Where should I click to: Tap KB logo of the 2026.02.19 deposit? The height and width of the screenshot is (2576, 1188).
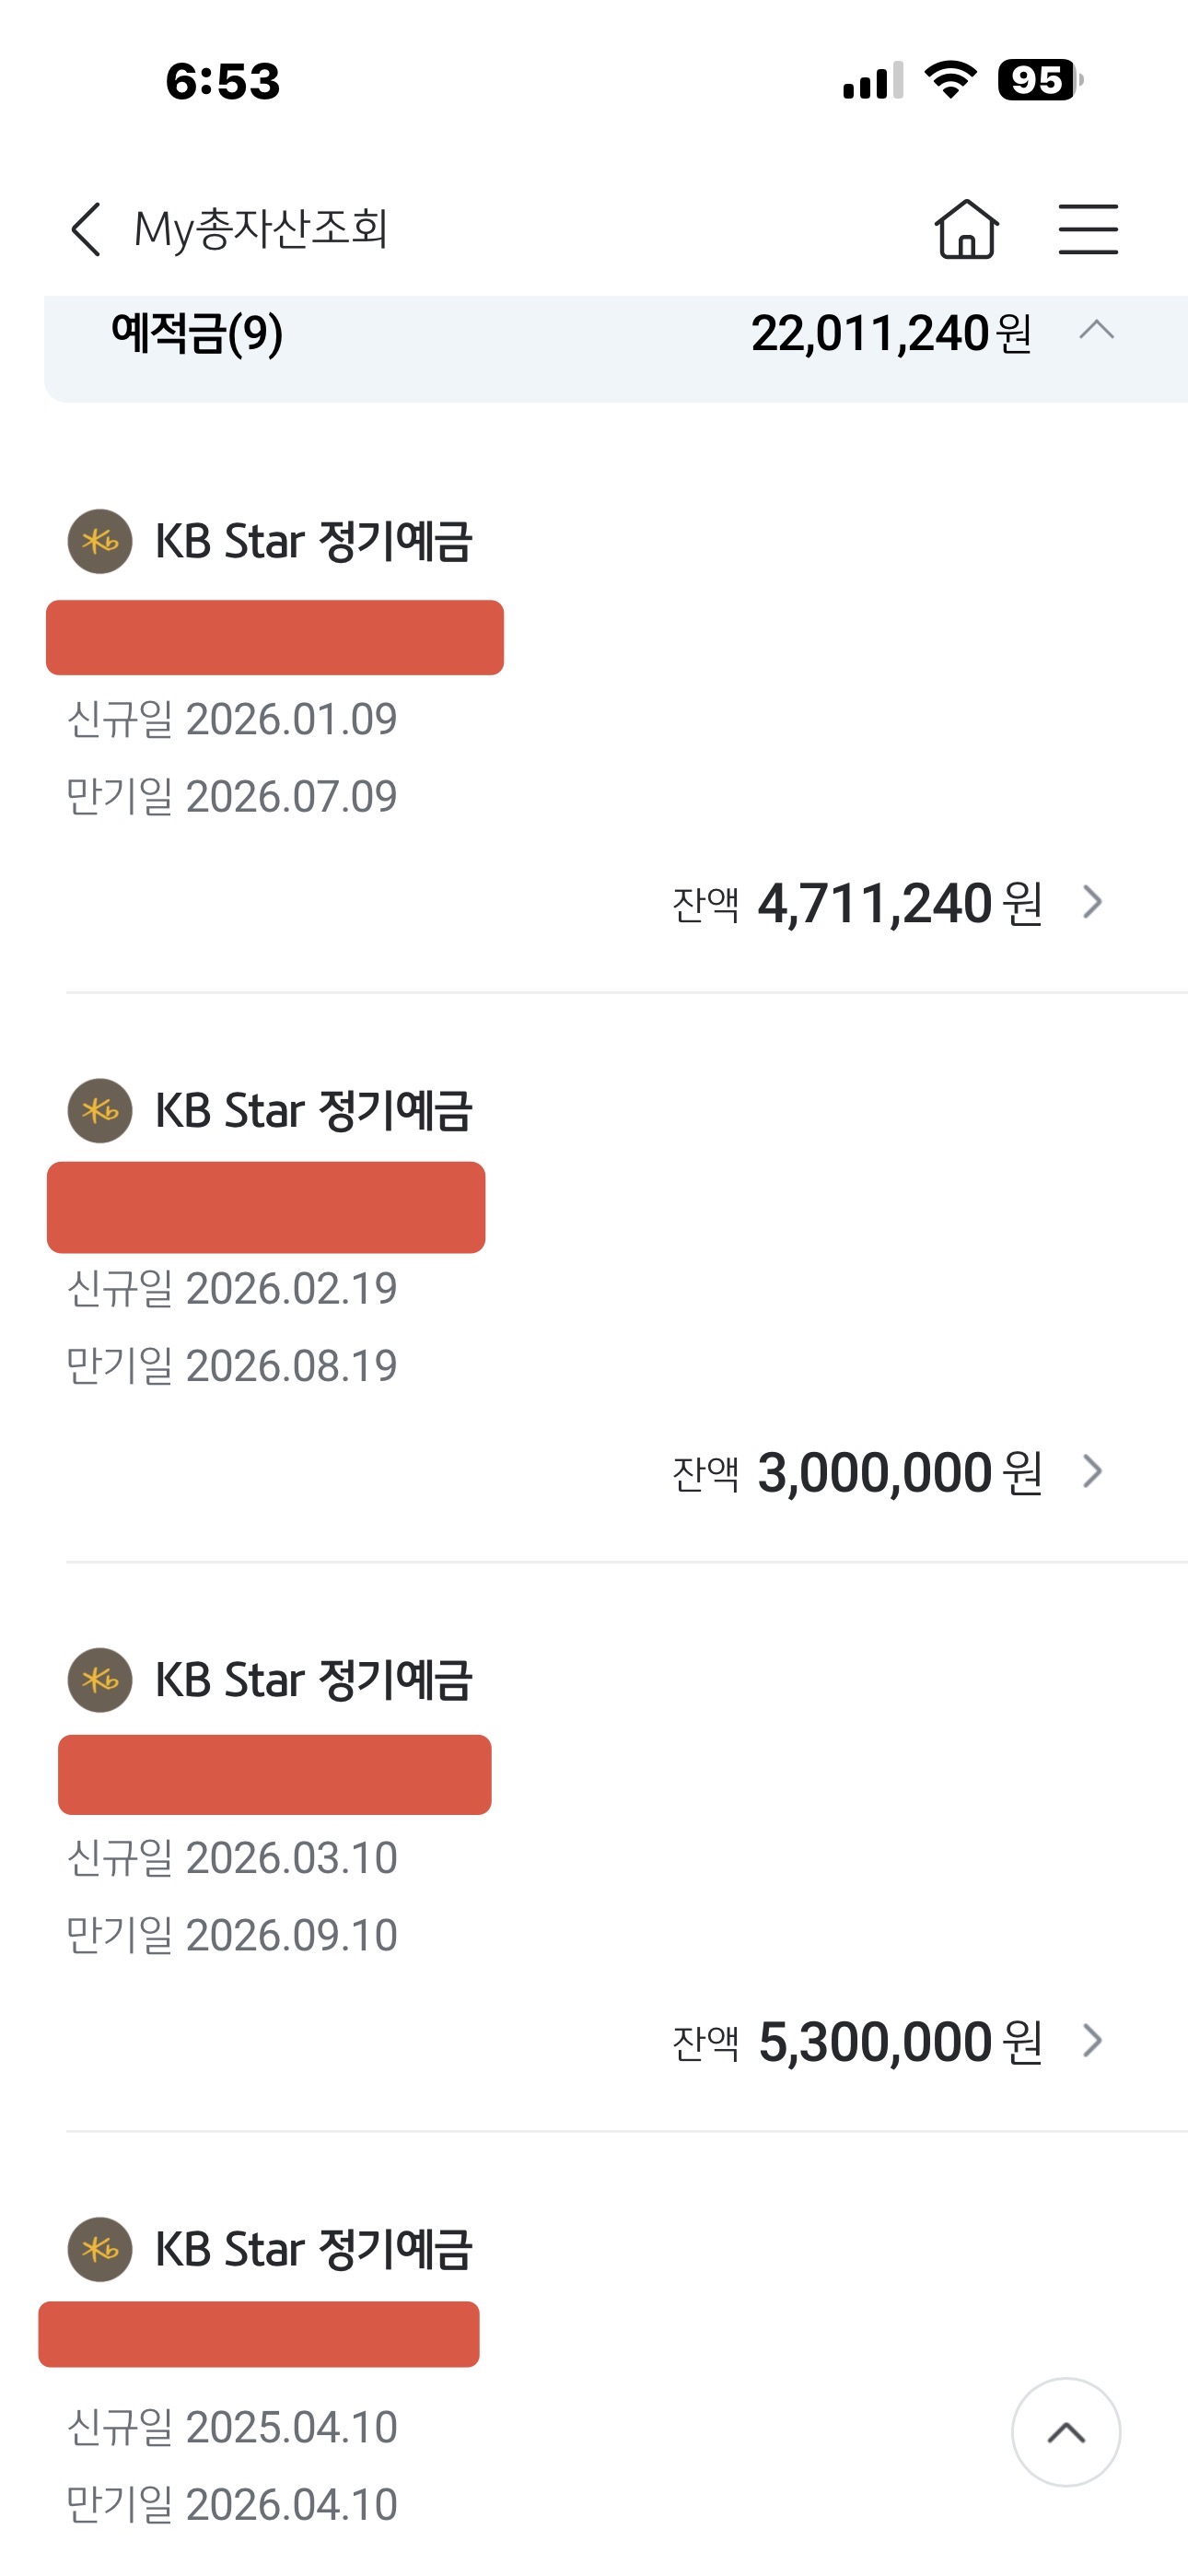pos(100,1110)
